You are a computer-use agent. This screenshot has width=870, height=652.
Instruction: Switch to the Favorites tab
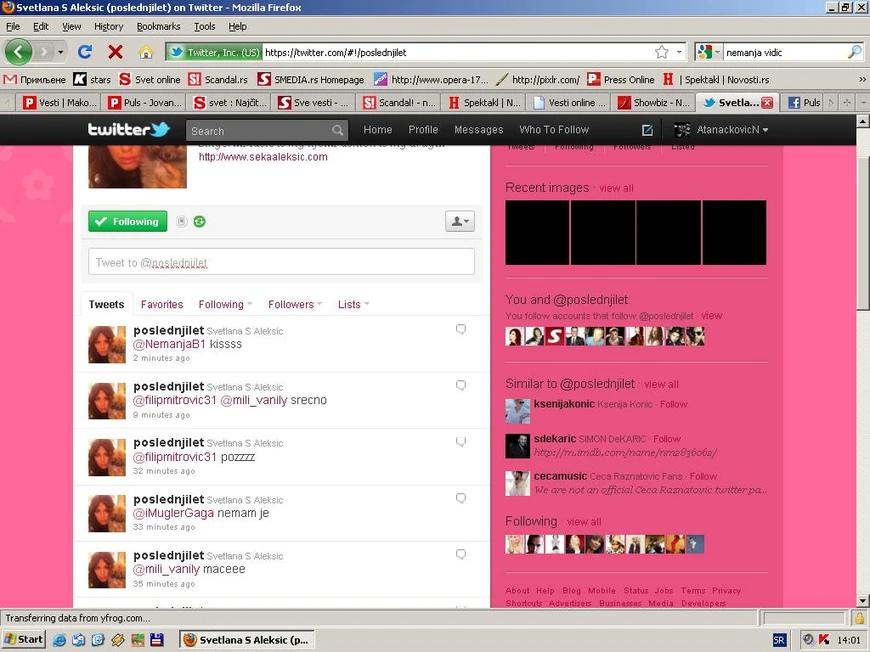point(162,304)
